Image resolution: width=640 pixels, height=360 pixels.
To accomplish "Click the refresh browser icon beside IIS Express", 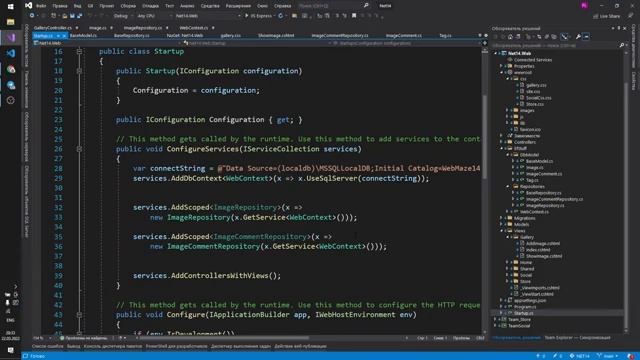I will (280, 16).
